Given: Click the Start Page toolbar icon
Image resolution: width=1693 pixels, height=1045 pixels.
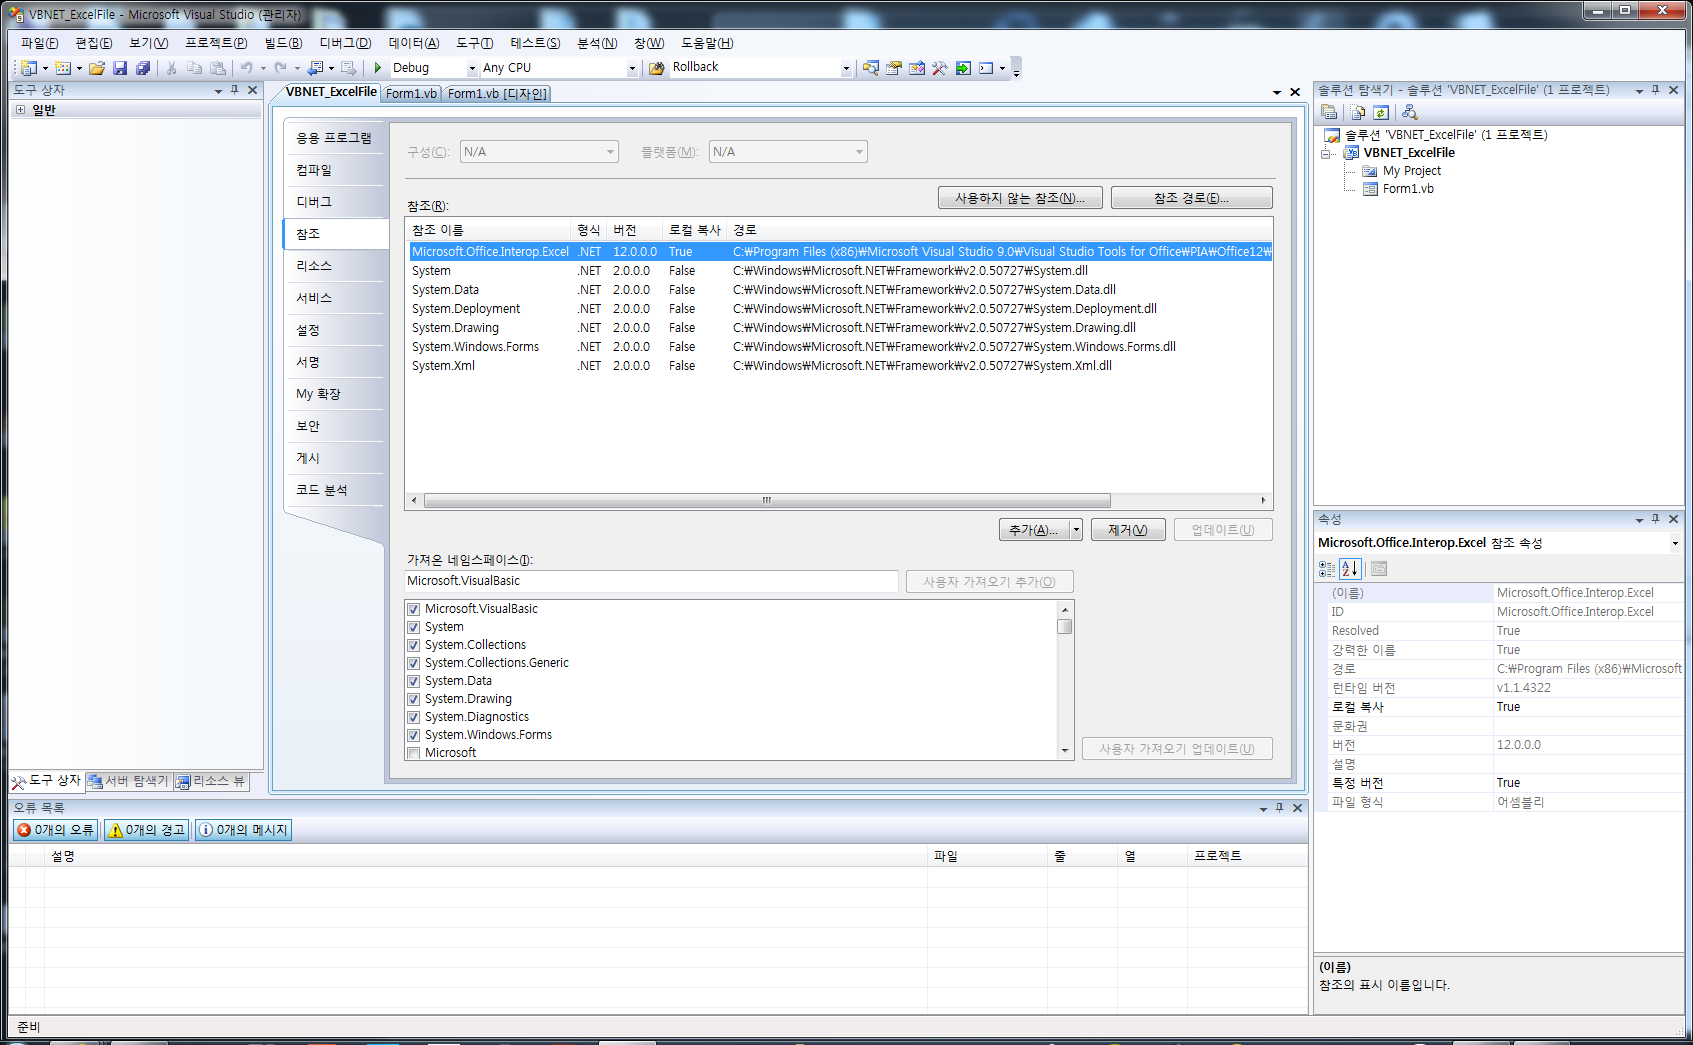Looking at the screenshot, I should (963, 68).
